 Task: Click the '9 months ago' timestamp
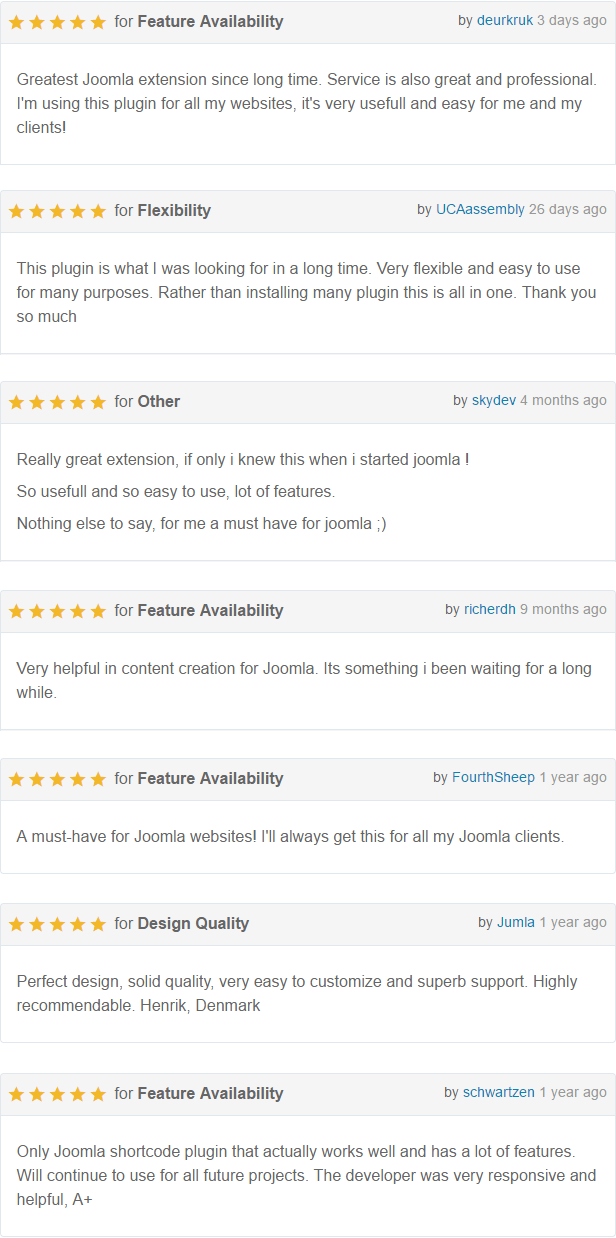tap(563, 609)
